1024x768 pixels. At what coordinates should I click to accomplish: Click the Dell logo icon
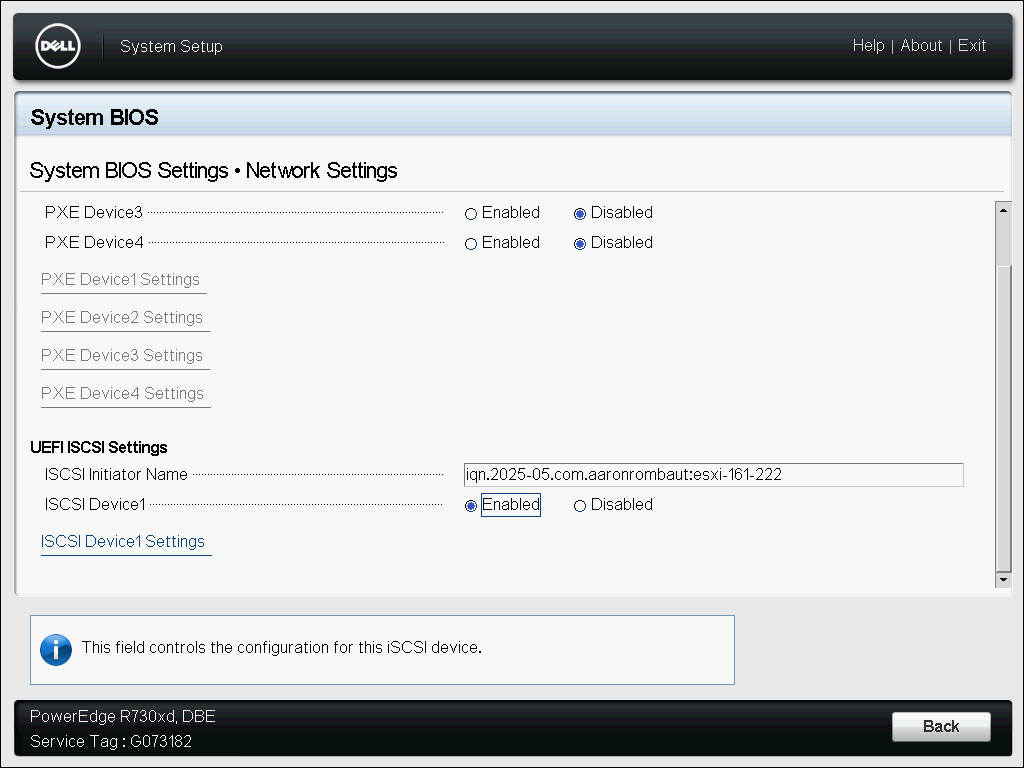click(57, 46)
